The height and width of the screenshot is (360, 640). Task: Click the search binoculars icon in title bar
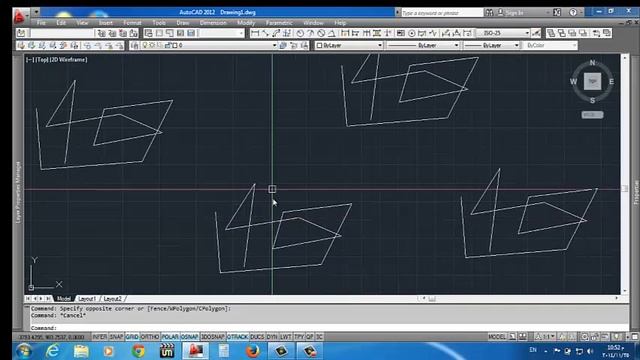[x=489, y=13]
